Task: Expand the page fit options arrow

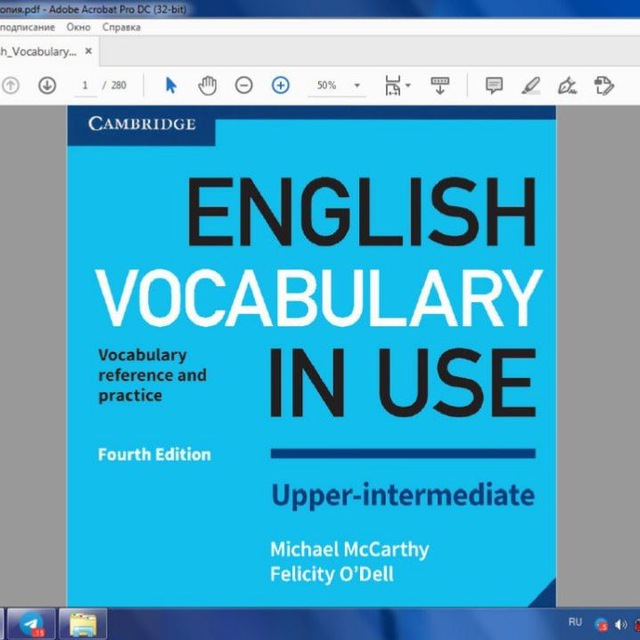Action: tap(408, 86)
